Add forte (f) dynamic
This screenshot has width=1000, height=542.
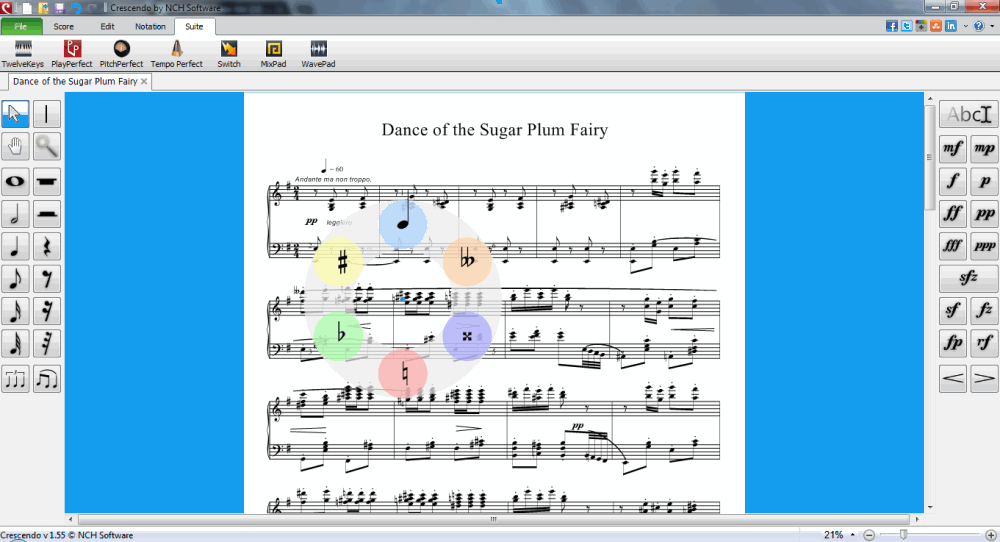click(953, 181)
